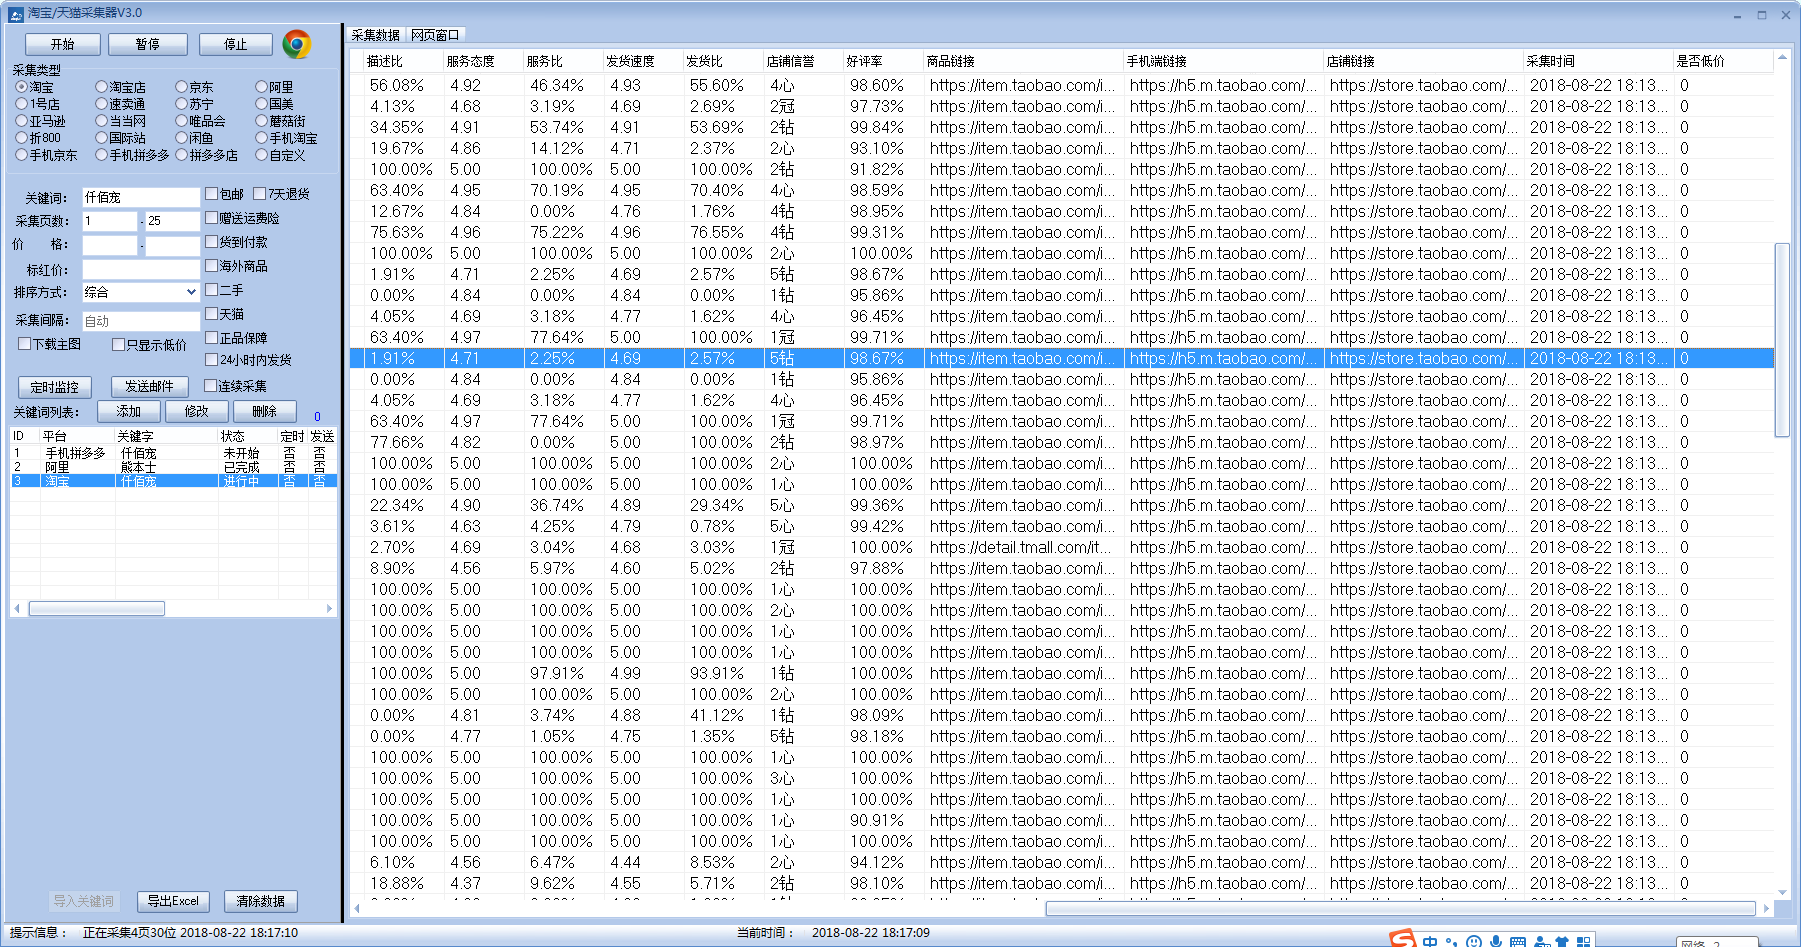This screenshot has height=947, width=1801.
Task: Click the 发送邮件 button
Action: (149, 386)
